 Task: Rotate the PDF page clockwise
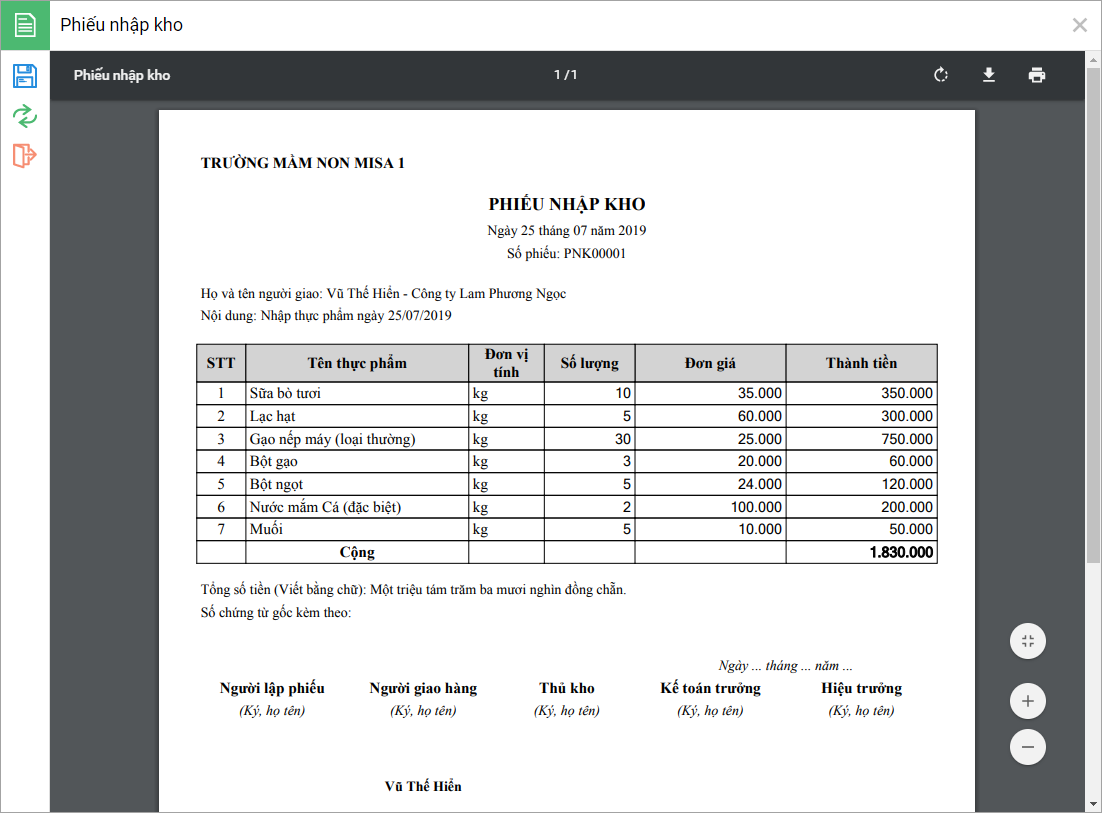[941, 74]
